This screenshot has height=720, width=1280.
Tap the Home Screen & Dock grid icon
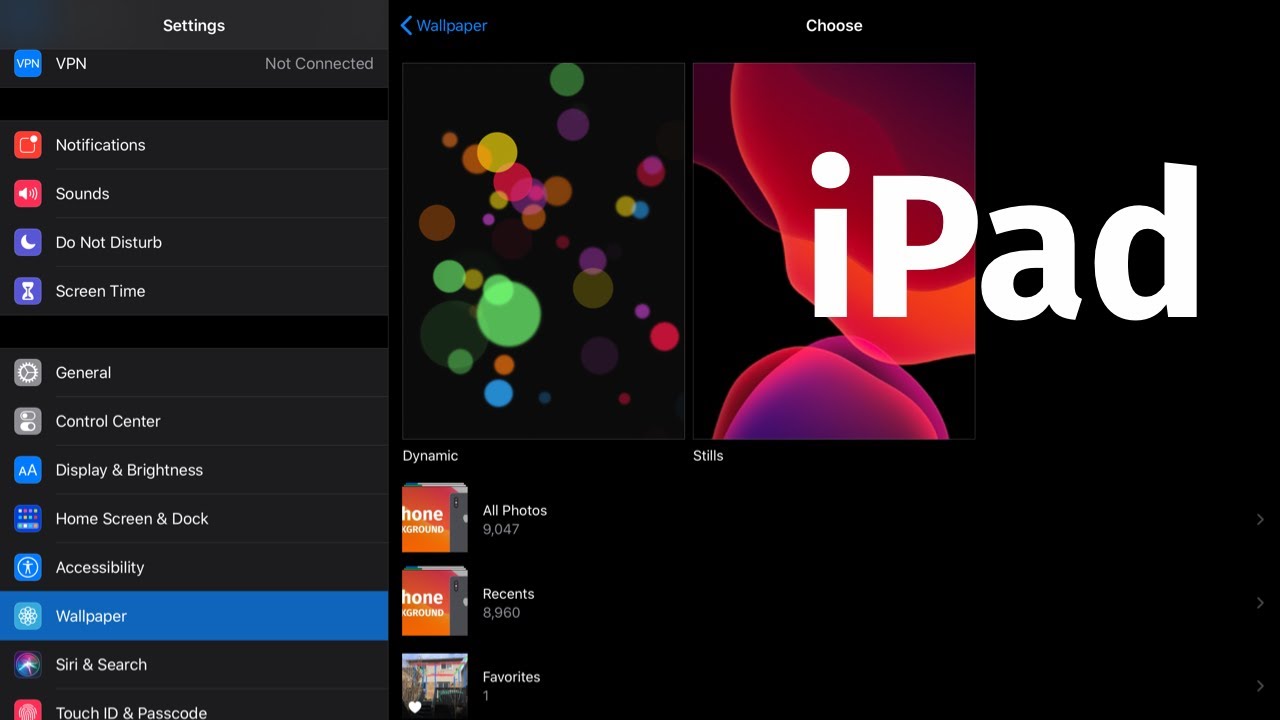(x=28, y=519)
